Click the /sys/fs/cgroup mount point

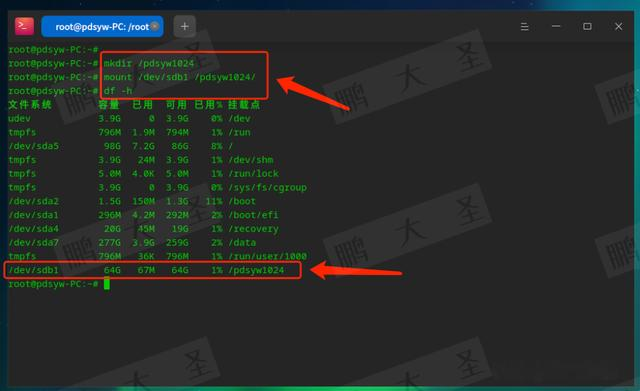click(267, 187)
